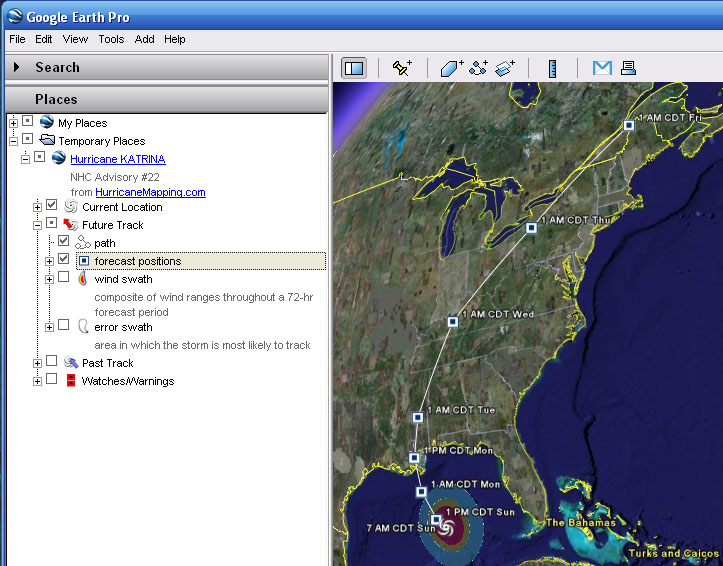This screenshot has width=723, height=566.
Task: Open the Hurricane KATRINA link
Action: 118,159
